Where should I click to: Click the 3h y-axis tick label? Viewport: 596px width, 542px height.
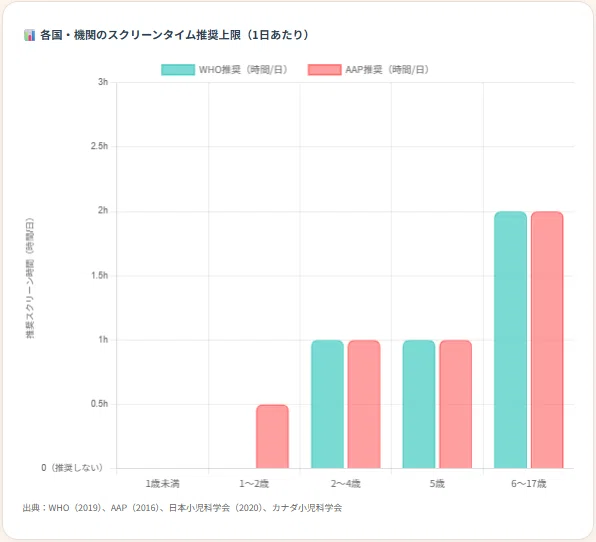tap(103, 82)
